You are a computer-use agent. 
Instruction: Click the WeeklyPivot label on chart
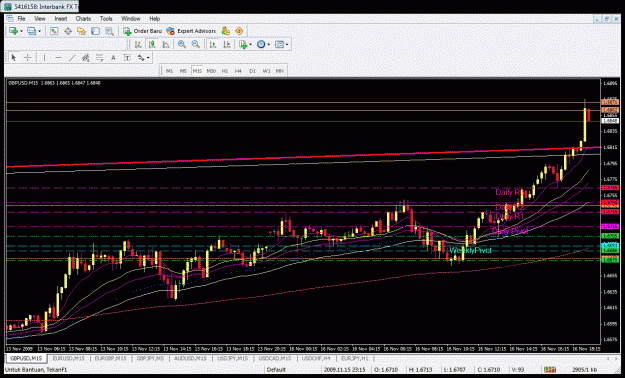tap(470, 250)
